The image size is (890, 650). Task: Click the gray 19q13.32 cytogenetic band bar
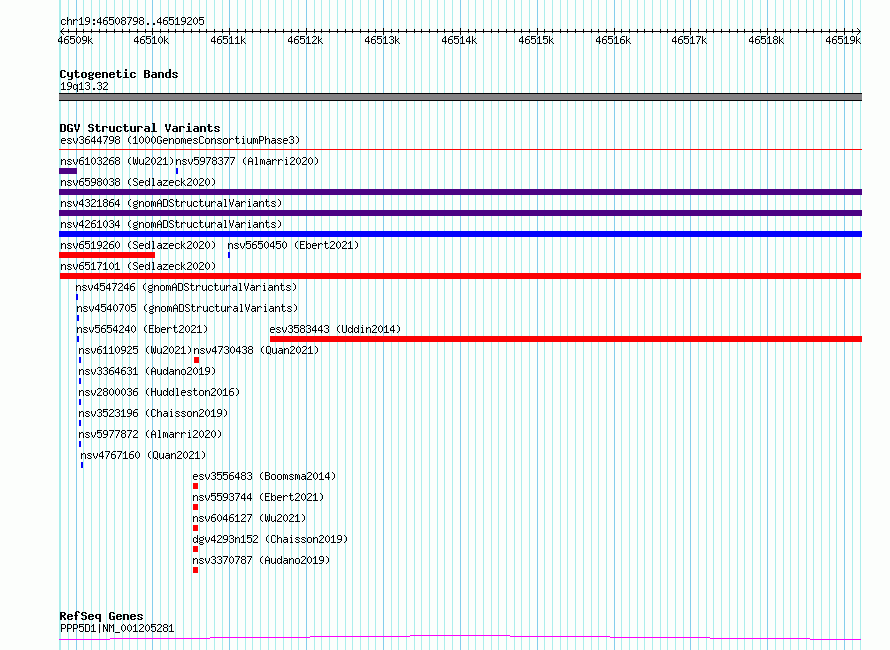460,97
